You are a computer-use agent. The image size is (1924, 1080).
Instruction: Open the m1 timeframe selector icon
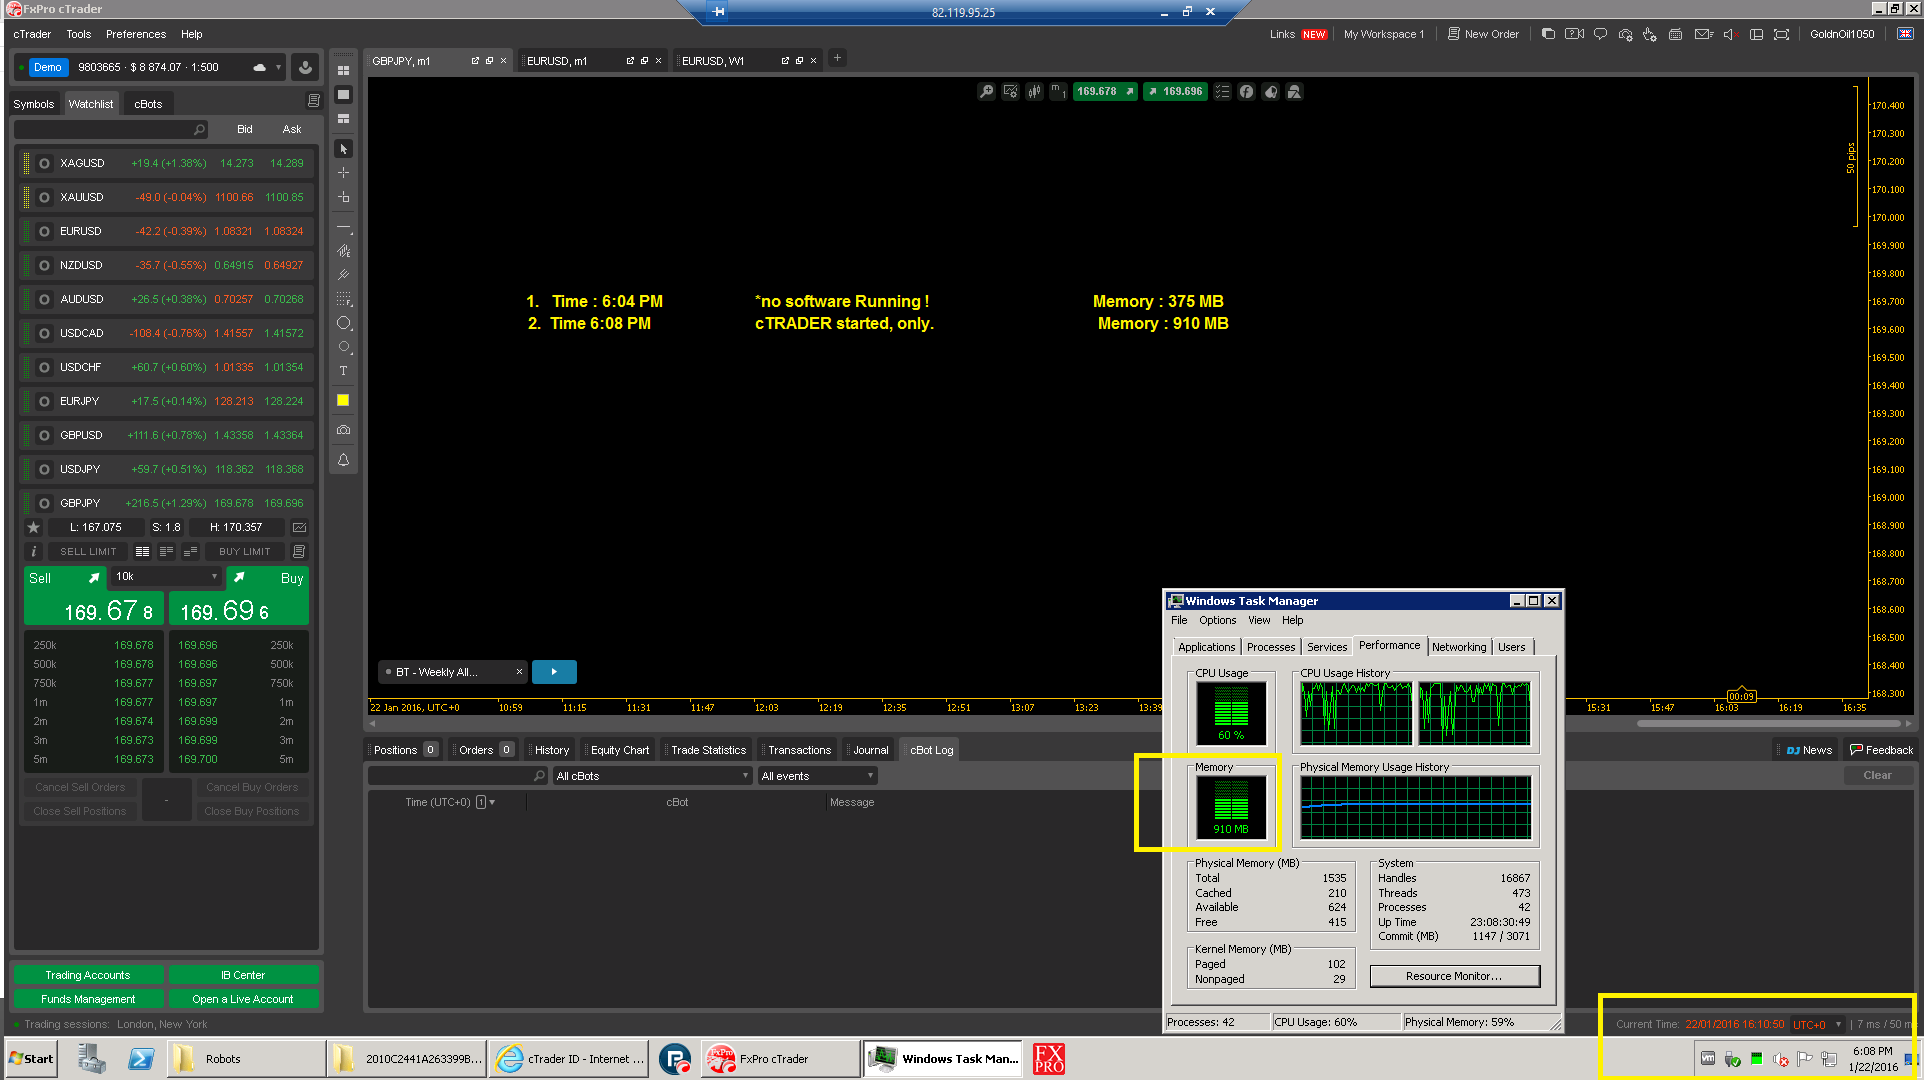[x=1058, y=91]
